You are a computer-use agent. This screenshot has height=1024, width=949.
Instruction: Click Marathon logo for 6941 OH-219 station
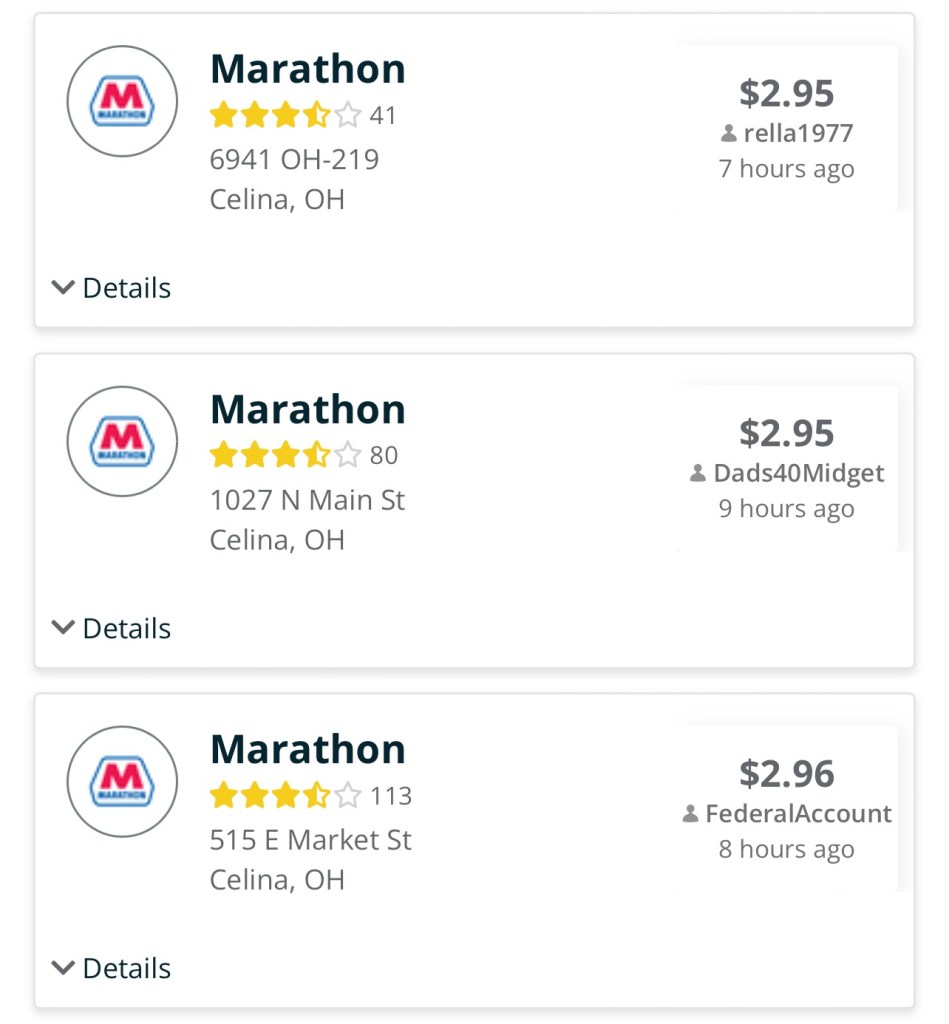tap(122, 101)
